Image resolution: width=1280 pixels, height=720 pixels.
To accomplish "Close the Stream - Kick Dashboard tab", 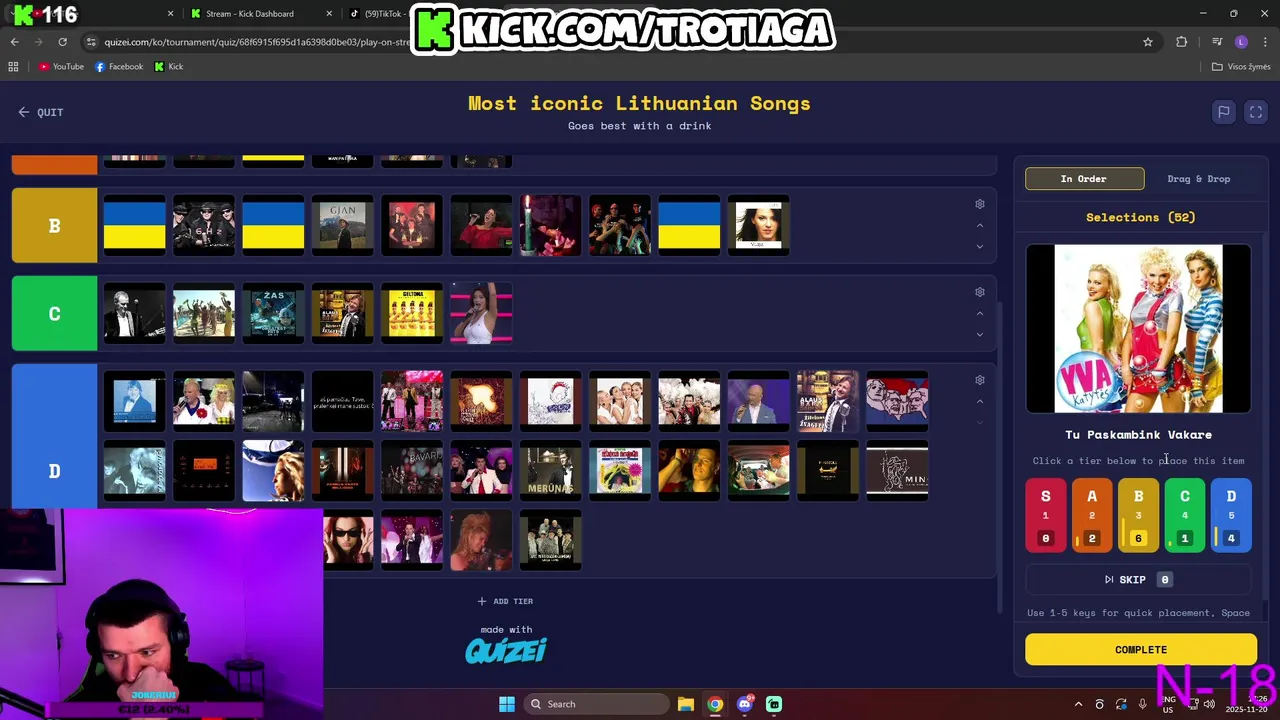I will [330, 14].
